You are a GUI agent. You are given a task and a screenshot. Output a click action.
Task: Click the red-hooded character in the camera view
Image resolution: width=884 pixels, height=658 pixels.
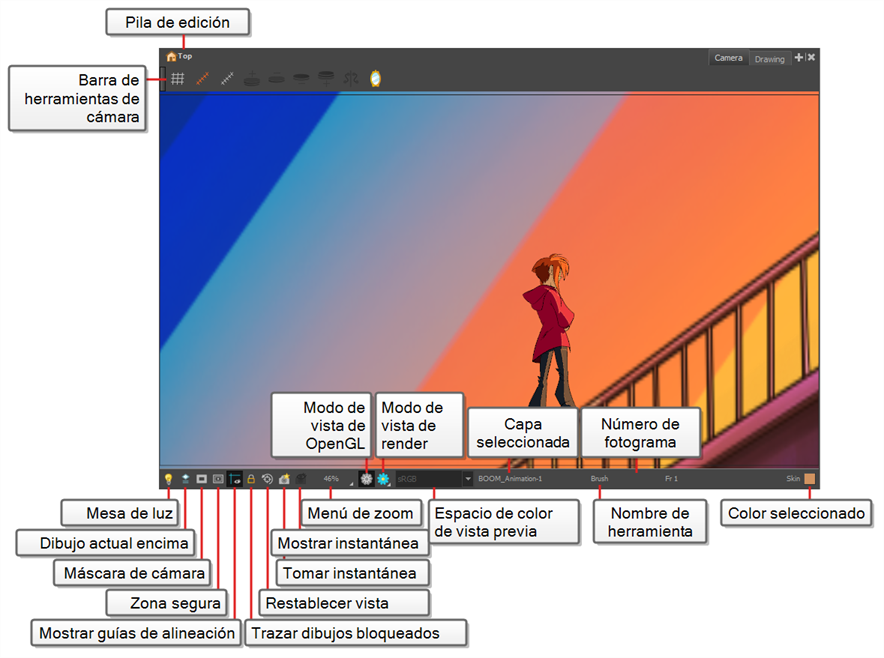point(550,331)
